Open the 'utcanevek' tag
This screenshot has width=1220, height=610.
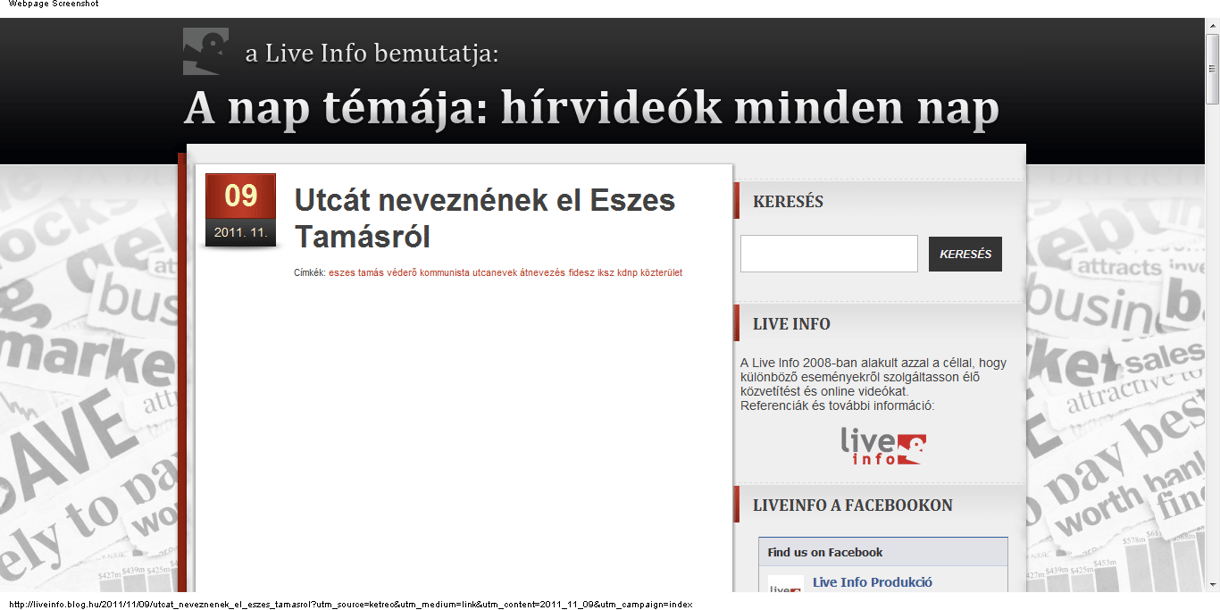point(494,272)
